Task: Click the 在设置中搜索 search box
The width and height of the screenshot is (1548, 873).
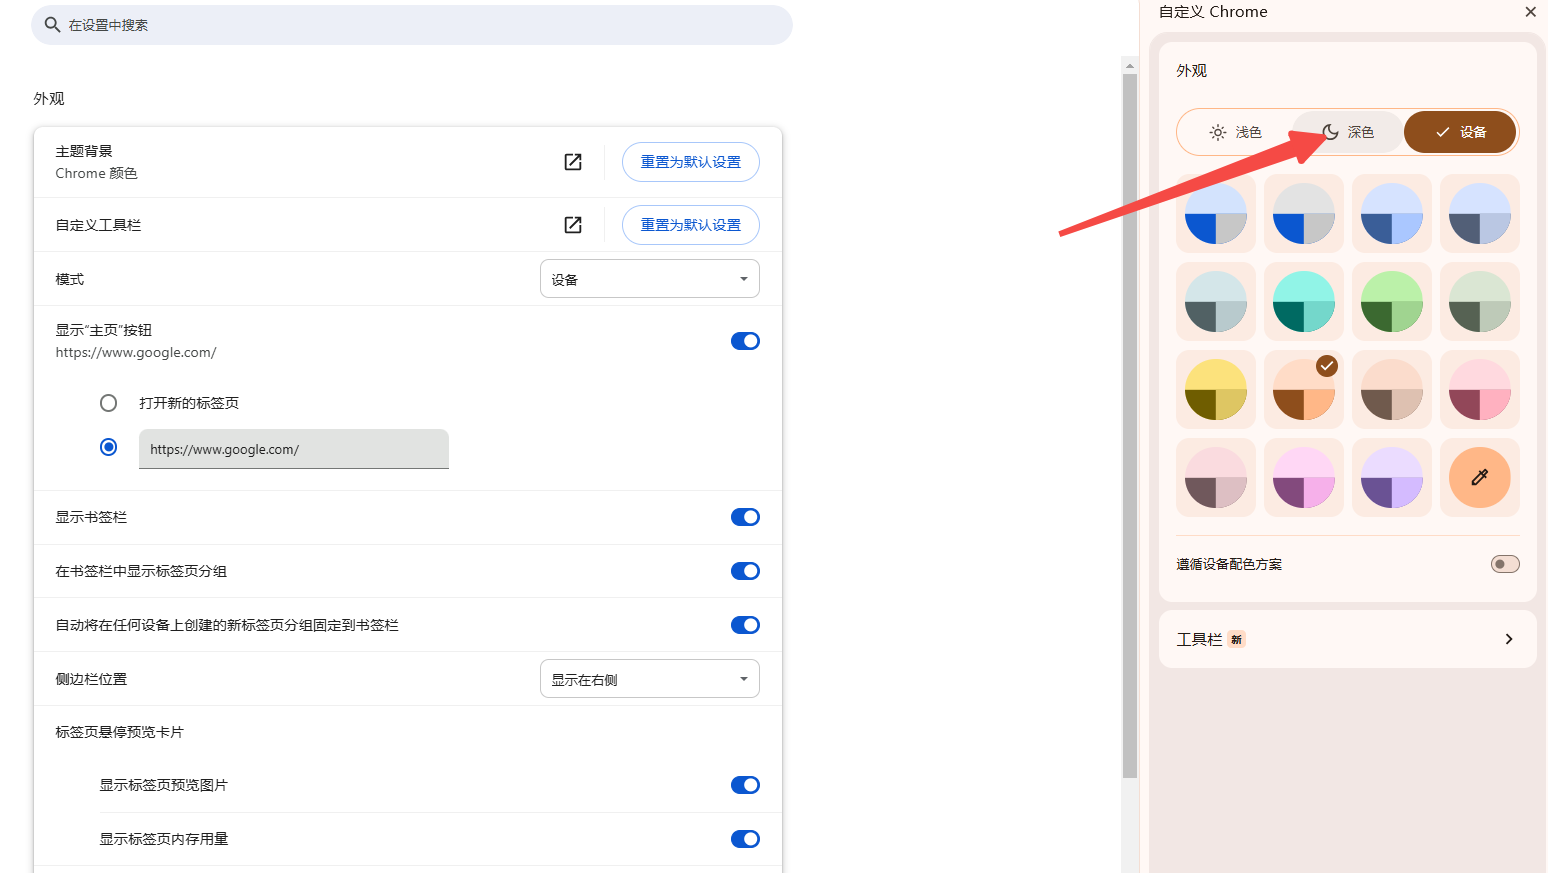Action: [x=412, y=25]
